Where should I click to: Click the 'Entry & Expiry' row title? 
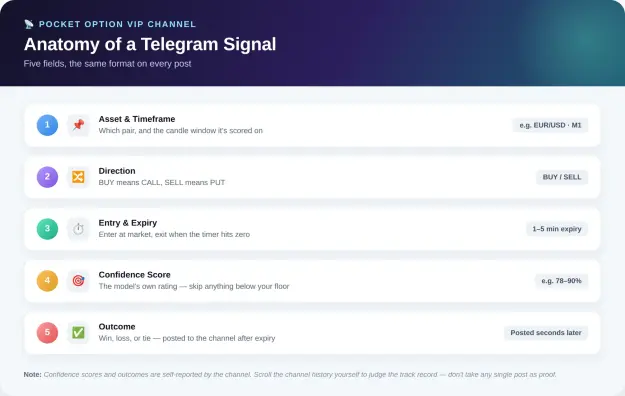128,223
